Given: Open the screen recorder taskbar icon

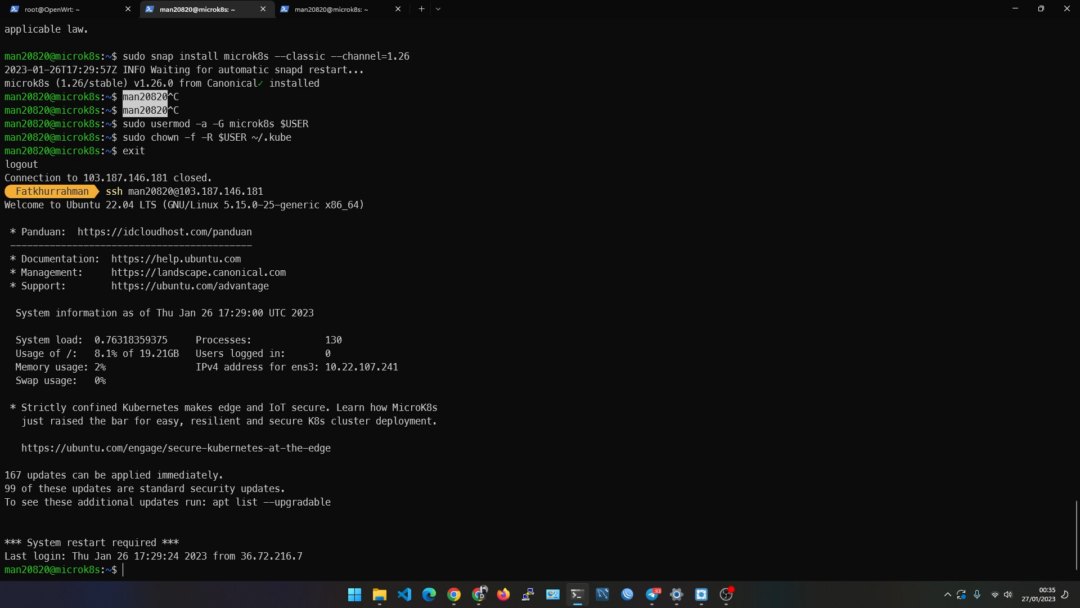Looking at the screenshot, I should coord(727,594).
